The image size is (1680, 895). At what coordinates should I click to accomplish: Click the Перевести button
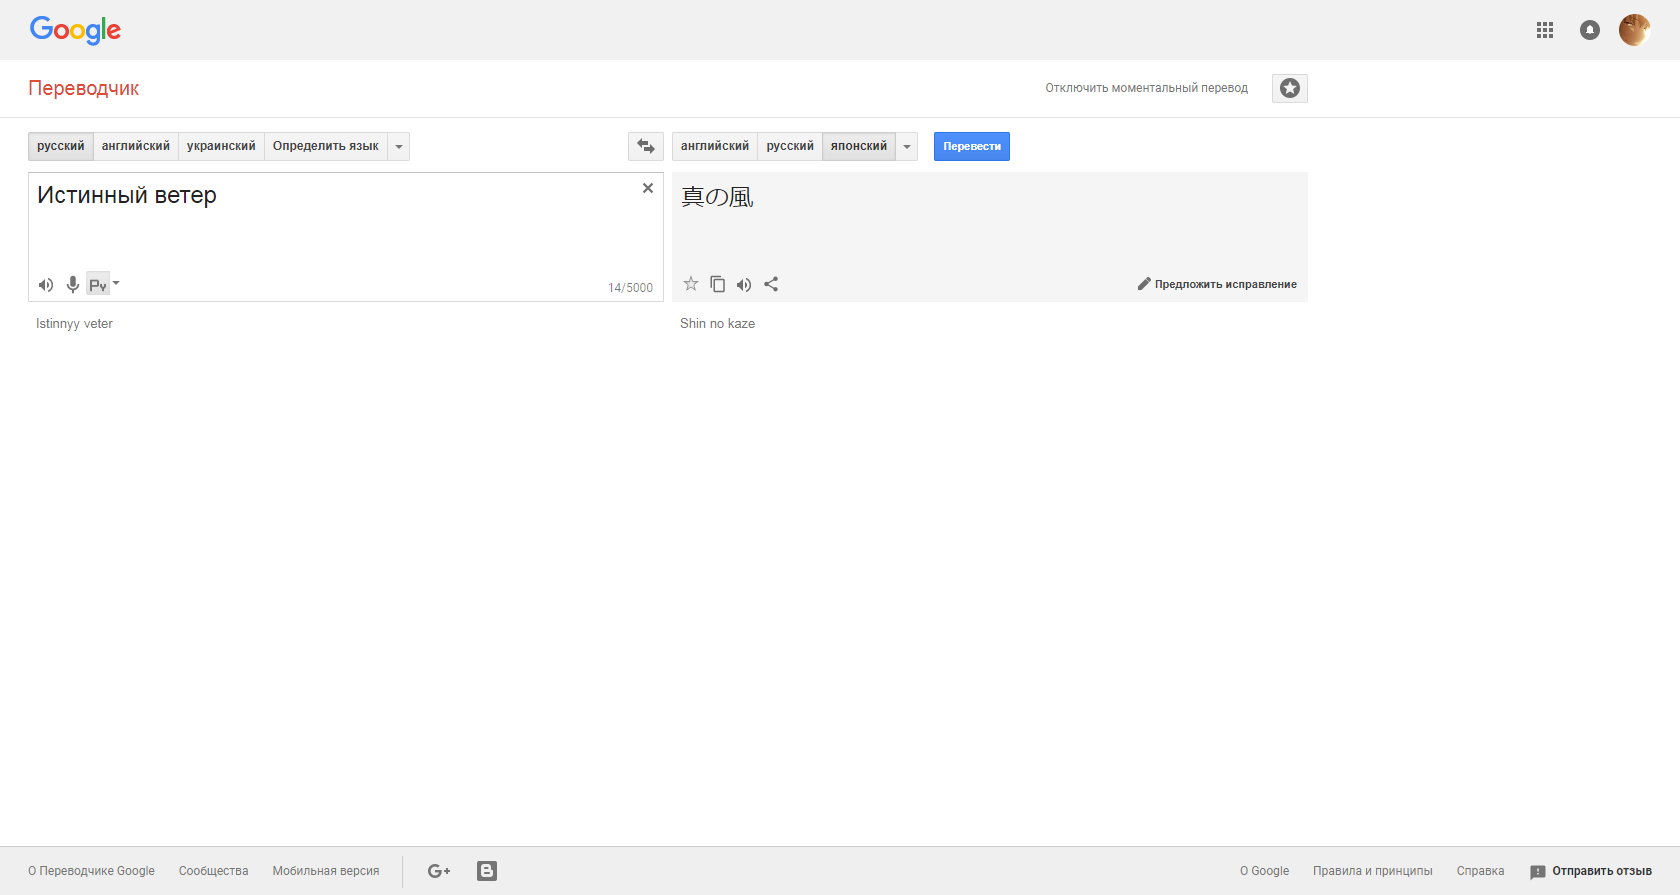[x=972, y=146]
